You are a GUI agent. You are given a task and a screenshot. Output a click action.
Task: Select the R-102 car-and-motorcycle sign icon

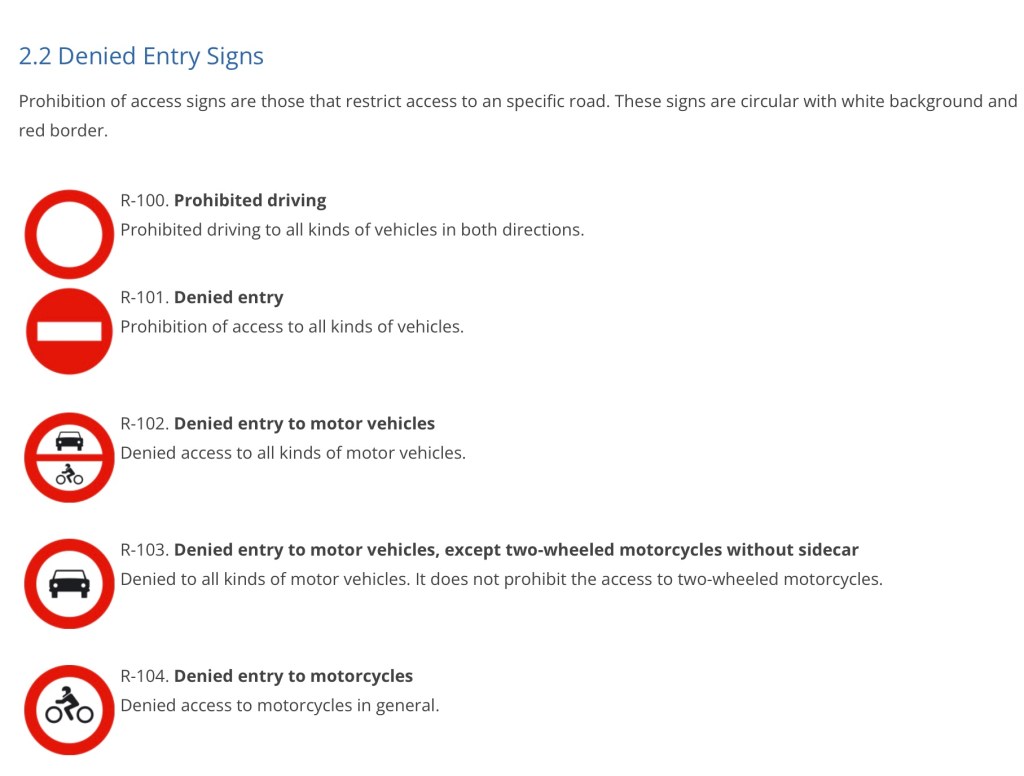69,457
